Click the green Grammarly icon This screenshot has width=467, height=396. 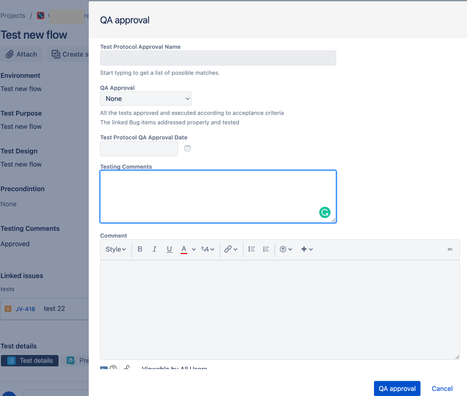click(325, 212)
